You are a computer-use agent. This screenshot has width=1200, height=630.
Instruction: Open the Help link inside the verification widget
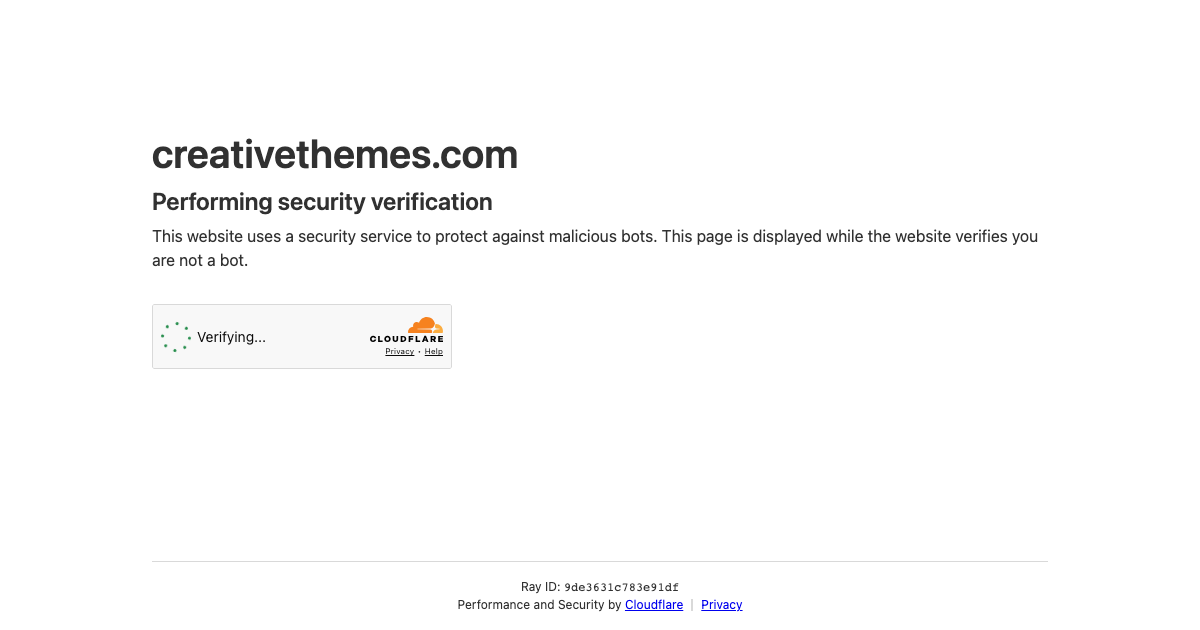point(433,352)
